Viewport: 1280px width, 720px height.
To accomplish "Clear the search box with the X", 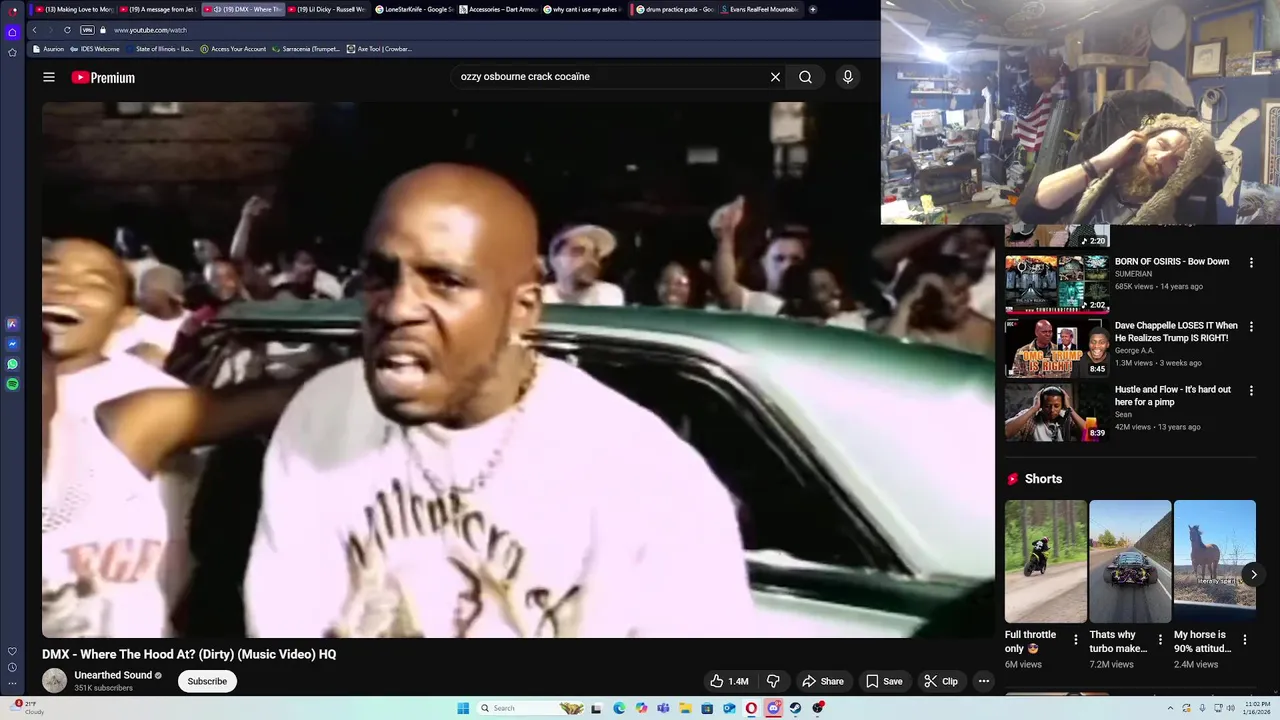I will coord(775,77).
